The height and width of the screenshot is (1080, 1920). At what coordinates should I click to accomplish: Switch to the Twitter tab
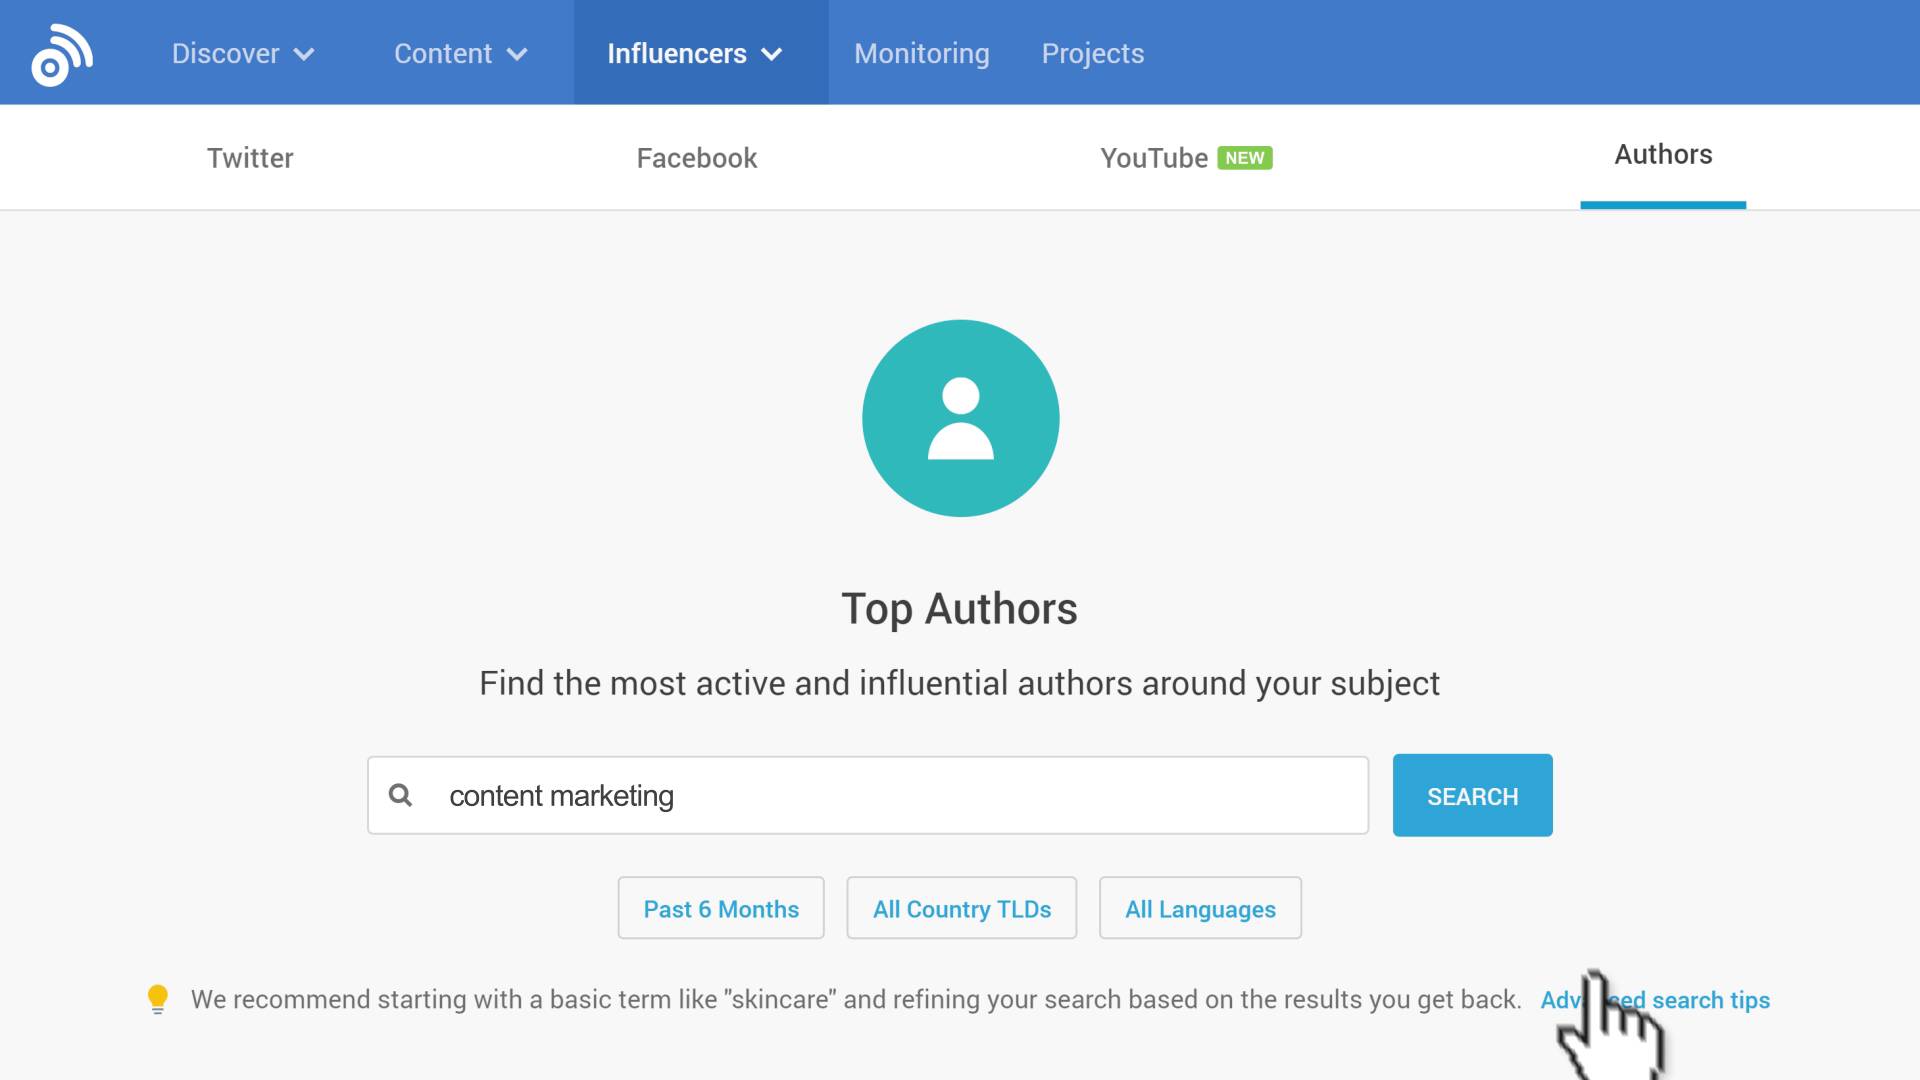point(250,158)
